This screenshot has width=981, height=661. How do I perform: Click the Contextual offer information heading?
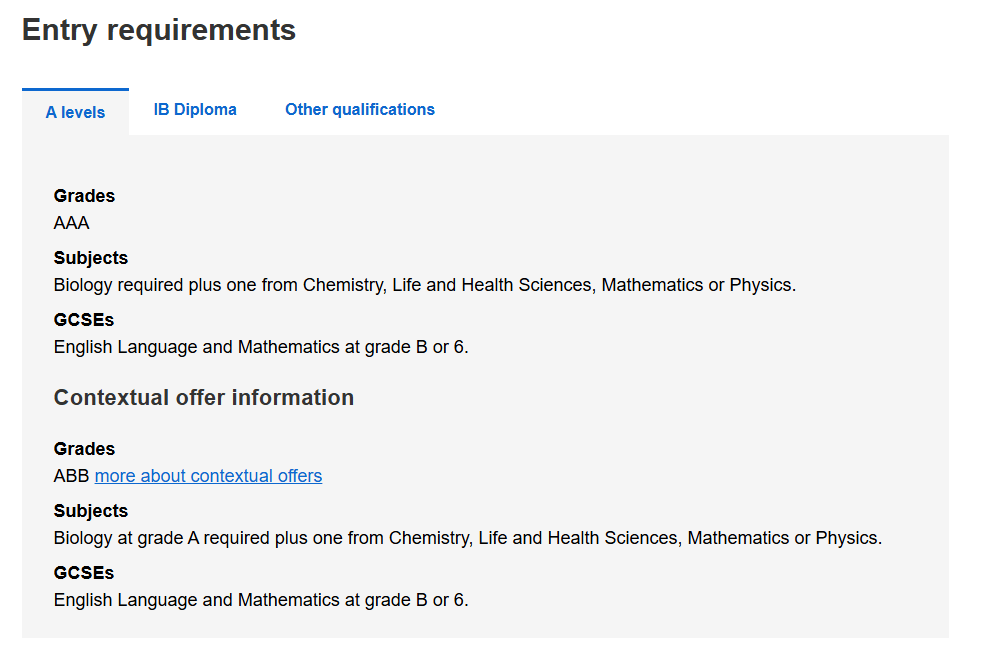click(204, 398)
